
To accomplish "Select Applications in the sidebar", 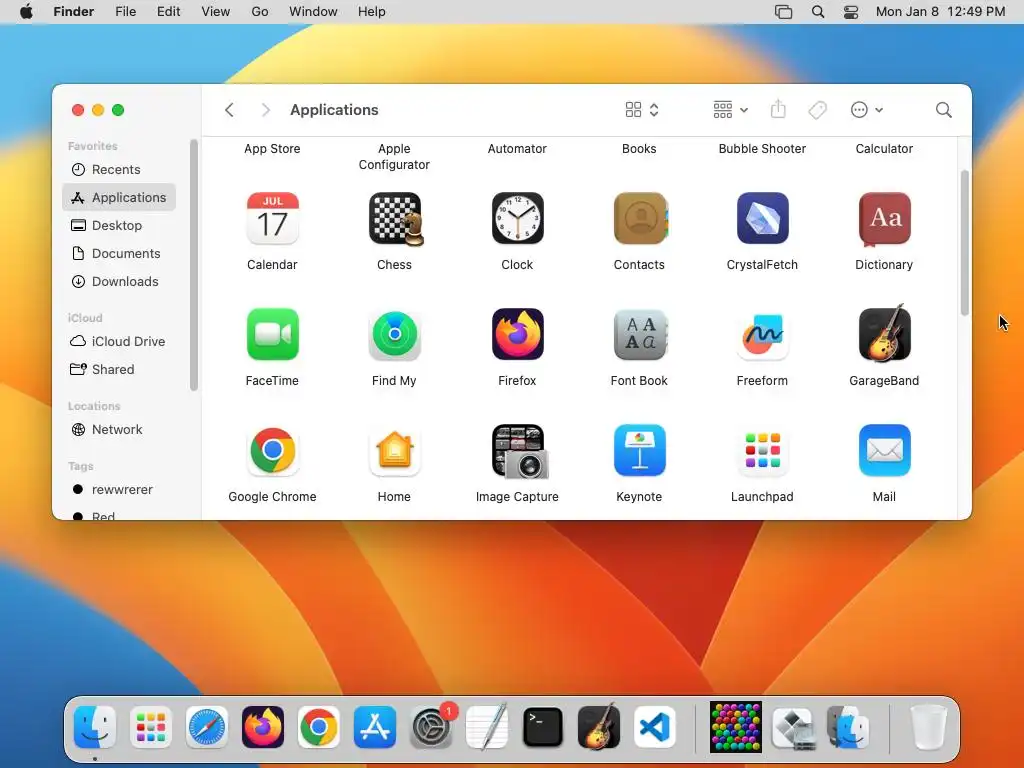I will pos(119,197).
